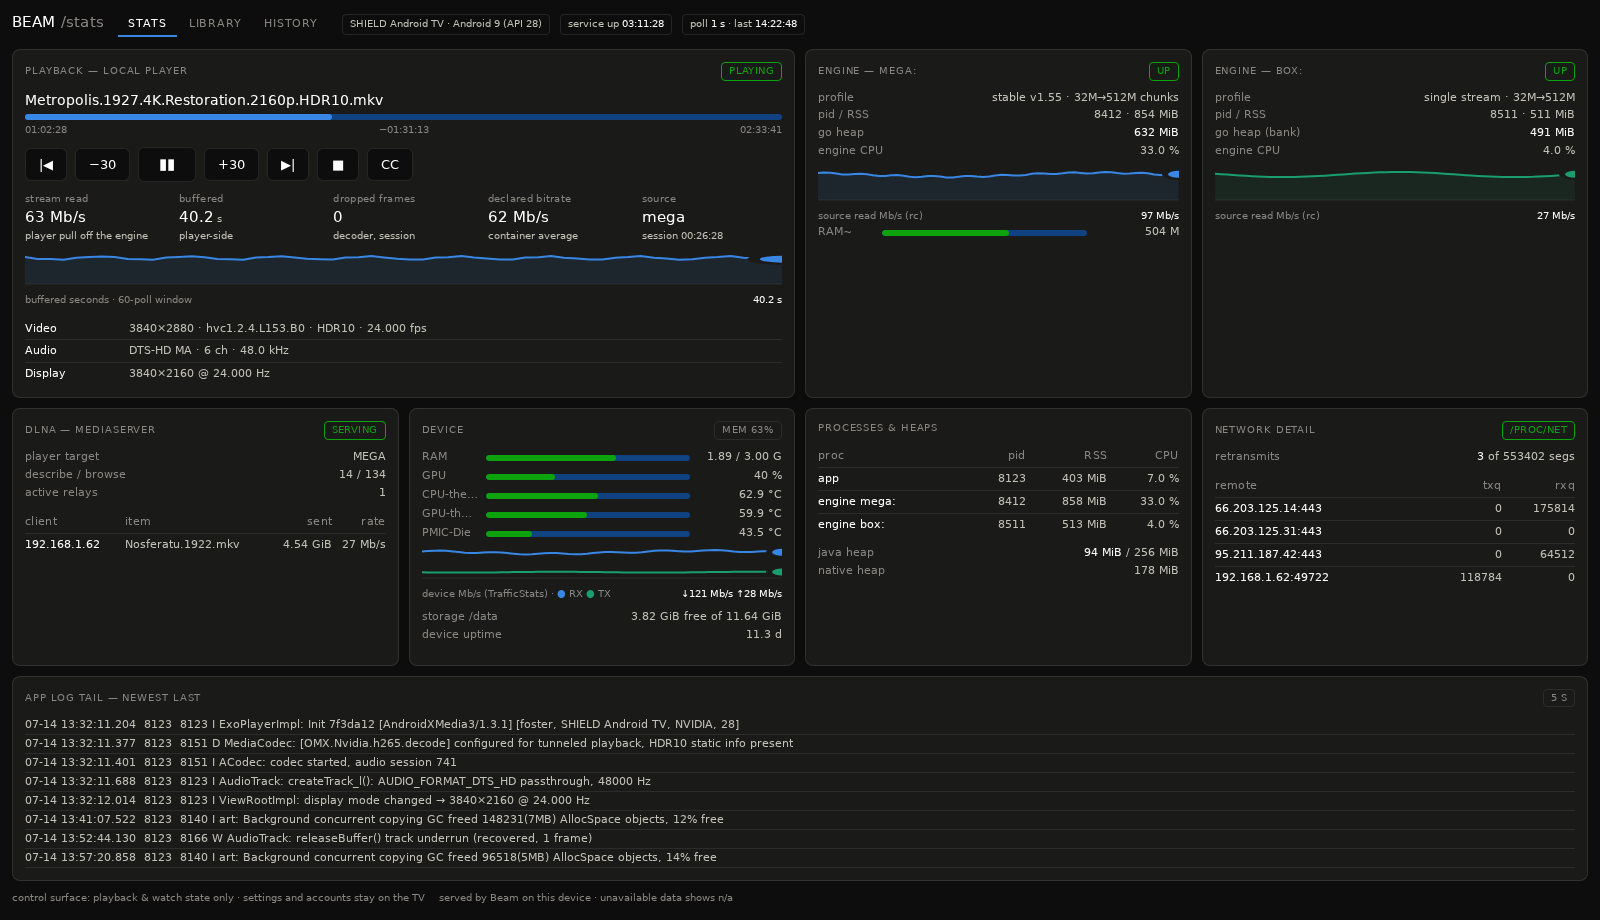Select the 'engine box:' process row

998,524
